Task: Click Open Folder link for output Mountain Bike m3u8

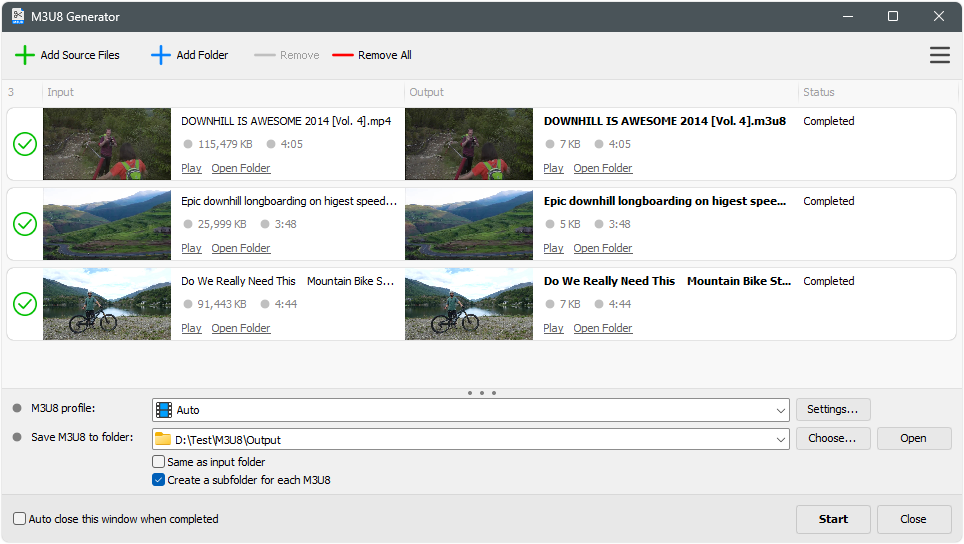Action: point(602,328)
